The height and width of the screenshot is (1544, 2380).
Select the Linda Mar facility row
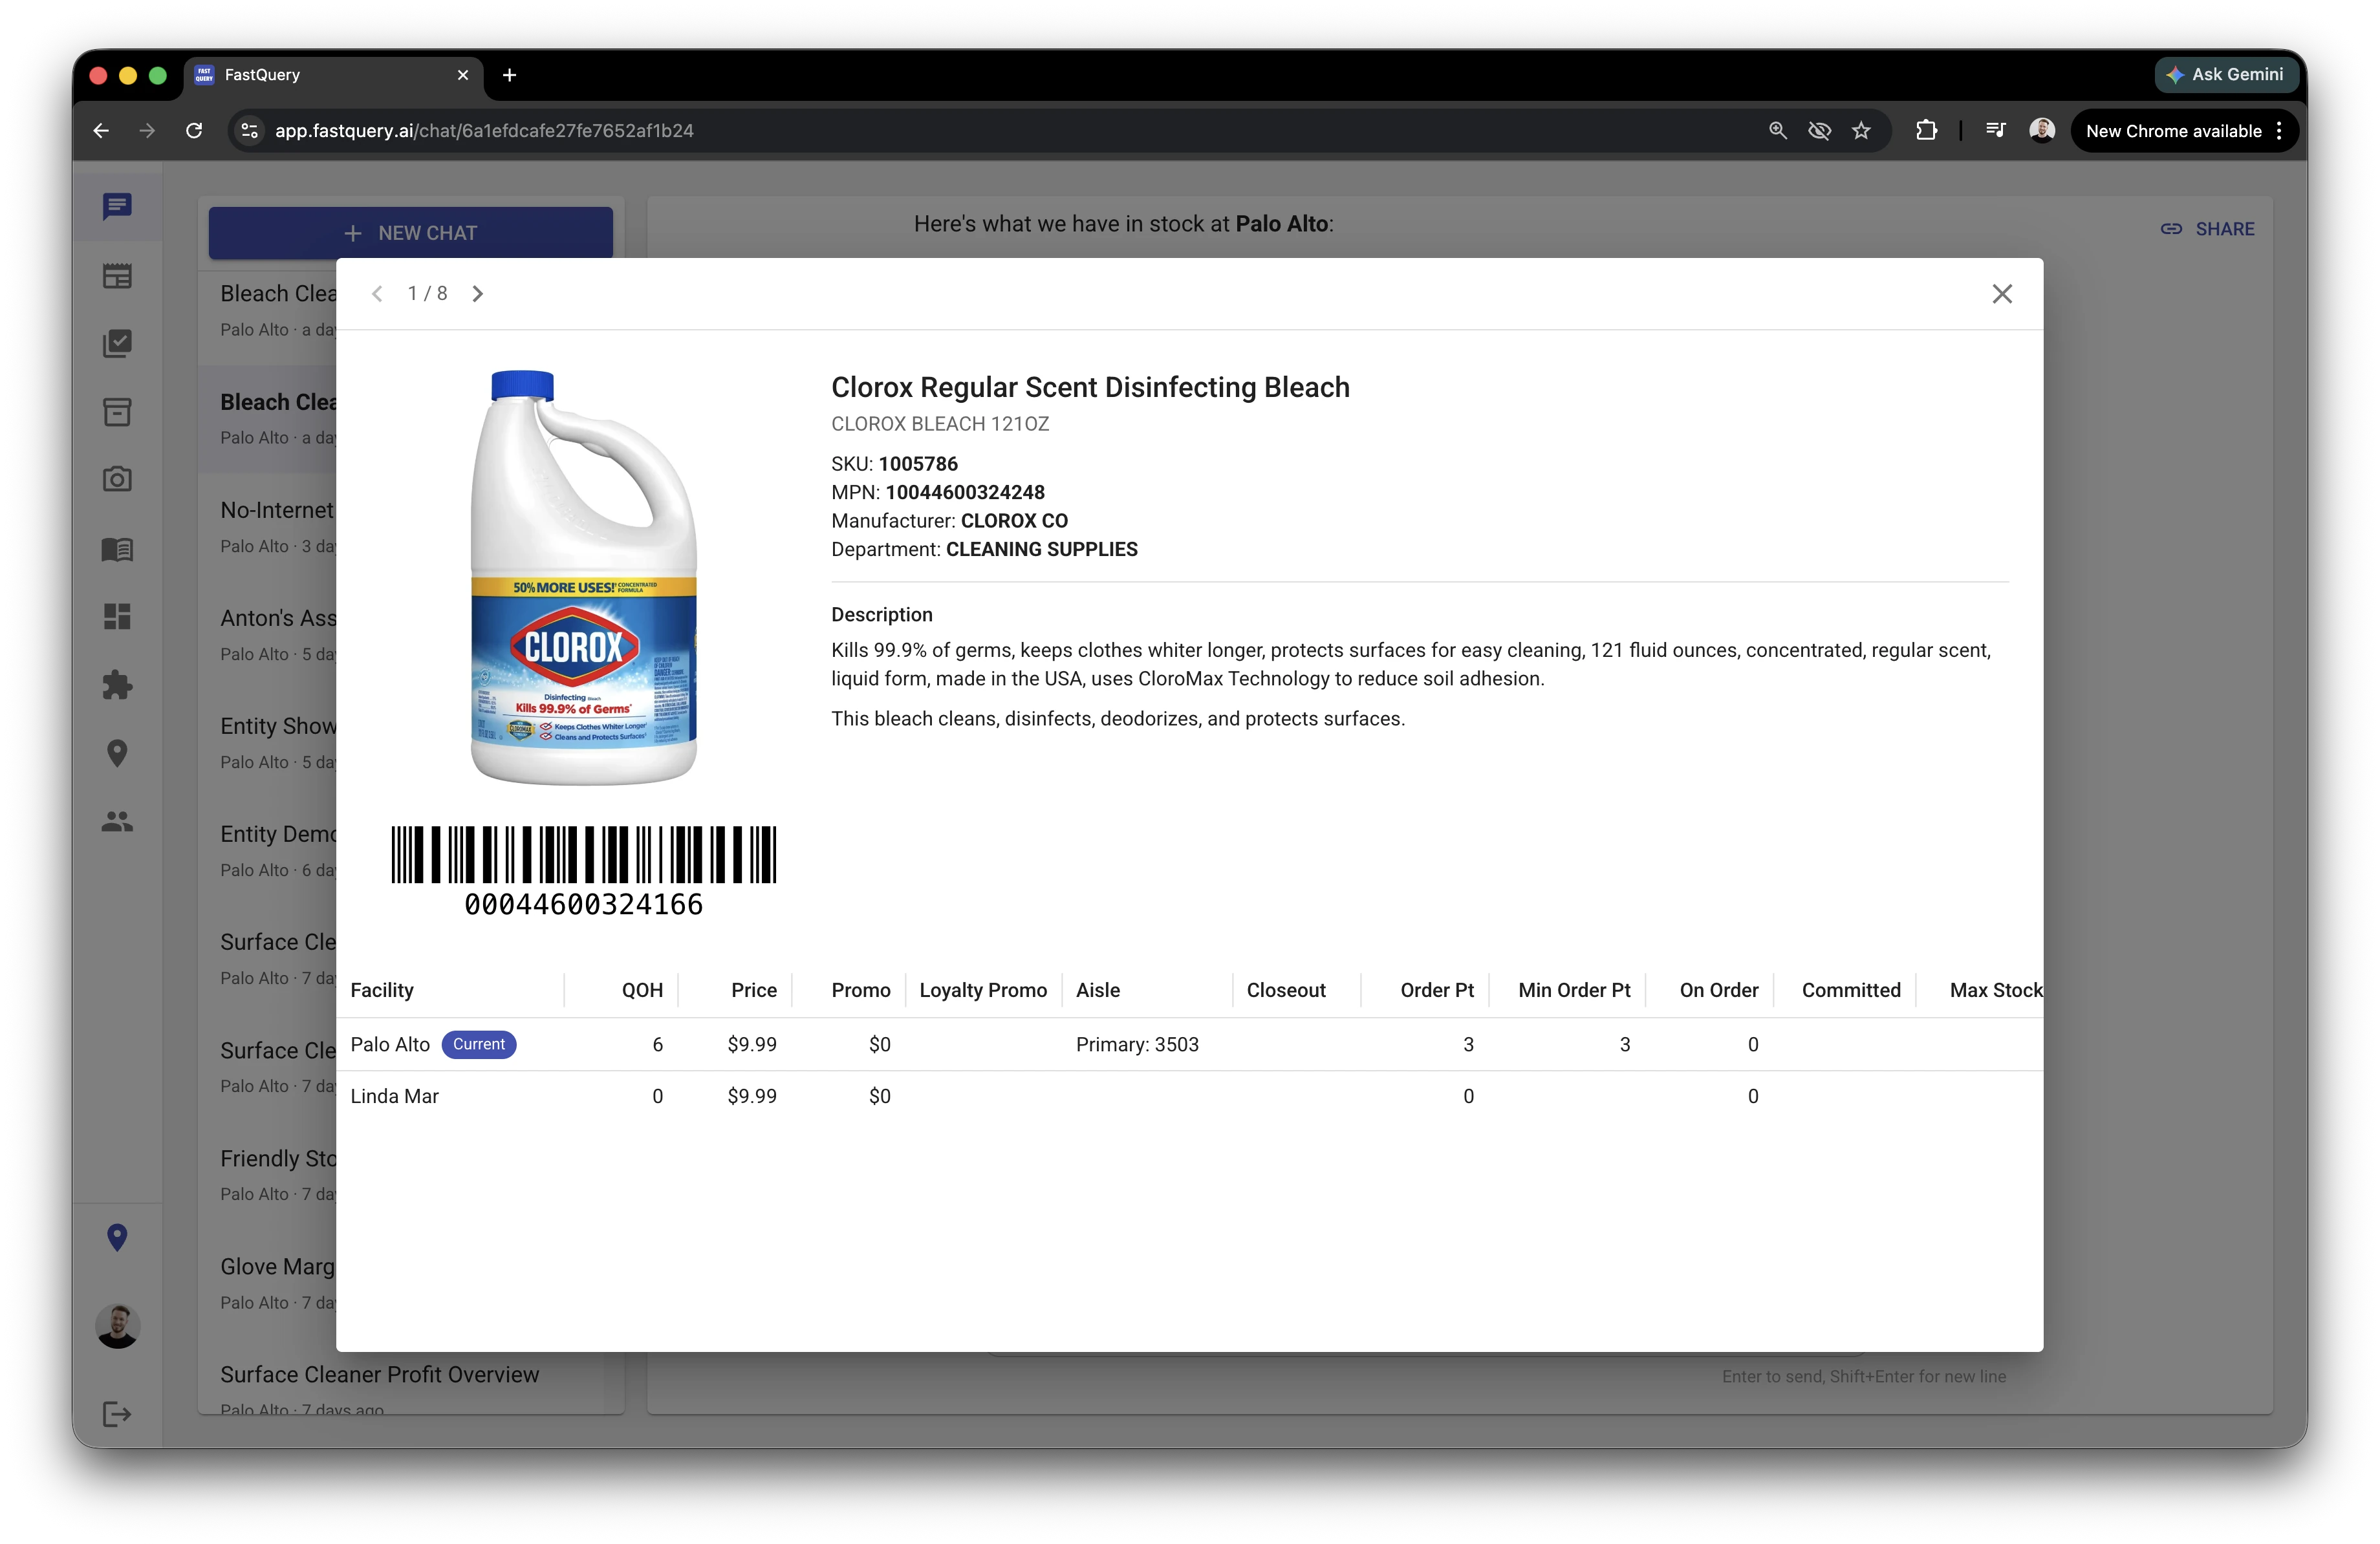pos(1189,1096)
